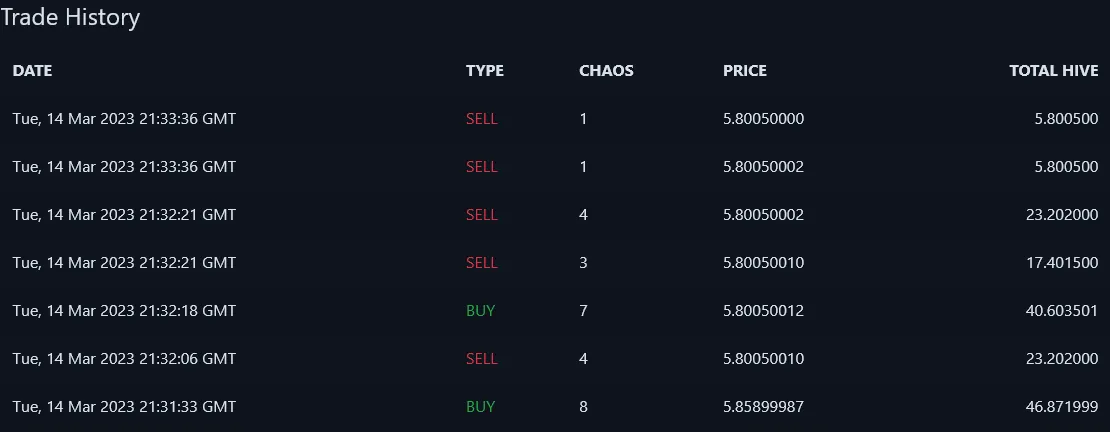Click price 5.80050012

(764, 311)
